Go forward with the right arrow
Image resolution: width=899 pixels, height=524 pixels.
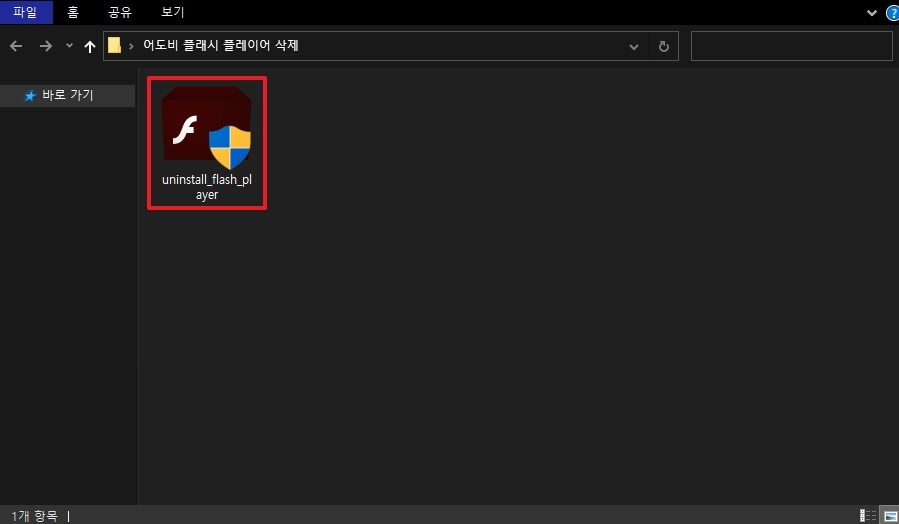[45, 46]
